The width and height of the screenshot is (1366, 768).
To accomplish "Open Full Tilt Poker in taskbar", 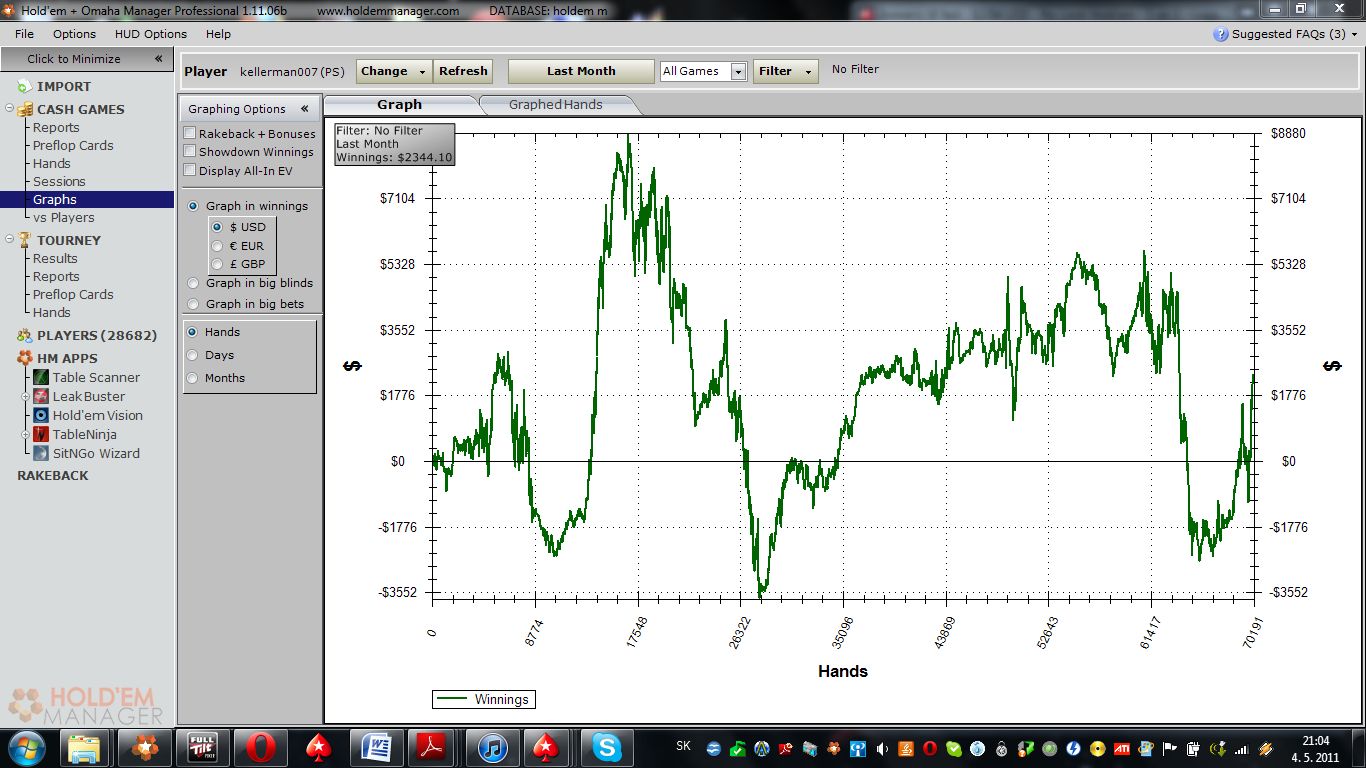I will pos(203,747).
